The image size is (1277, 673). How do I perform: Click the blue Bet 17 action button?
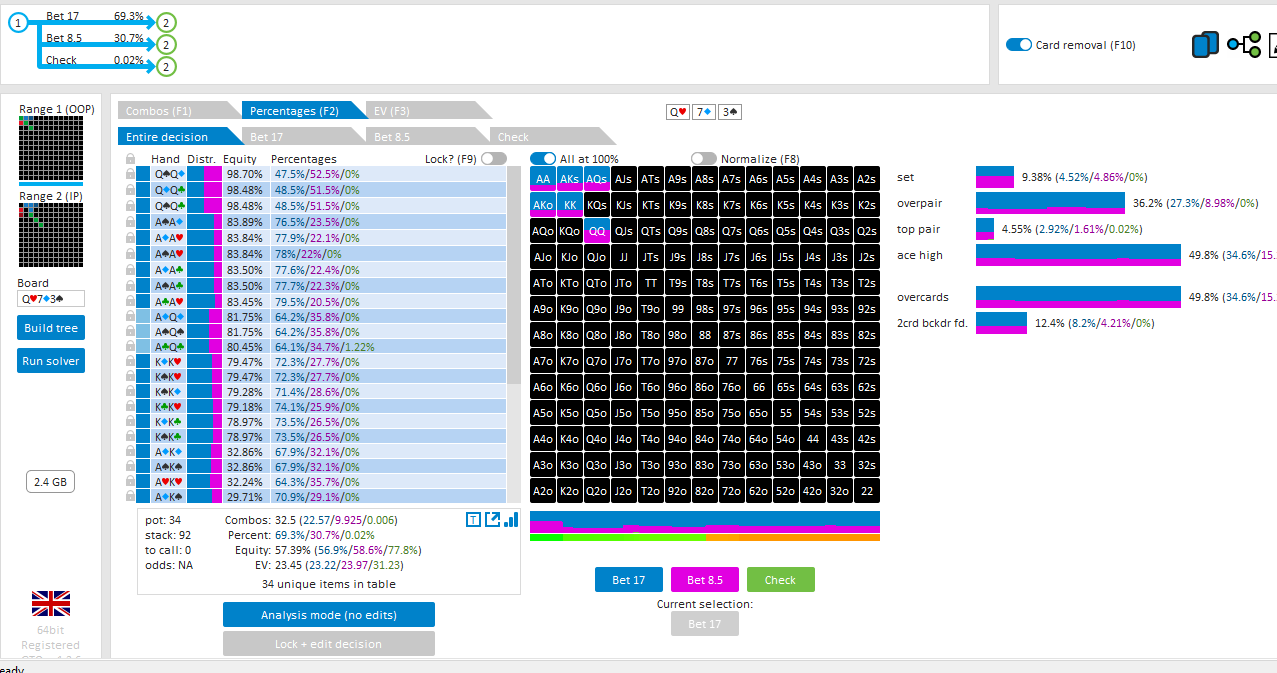click(628, 579)
